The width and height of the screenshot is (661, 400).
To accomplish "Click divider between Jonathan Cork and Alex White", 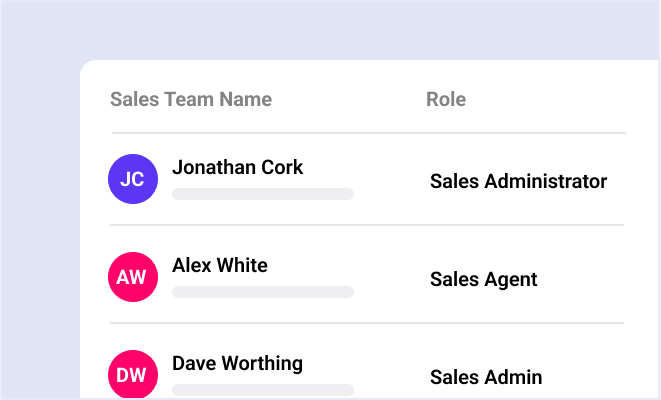I will click(x=368, y=225).
